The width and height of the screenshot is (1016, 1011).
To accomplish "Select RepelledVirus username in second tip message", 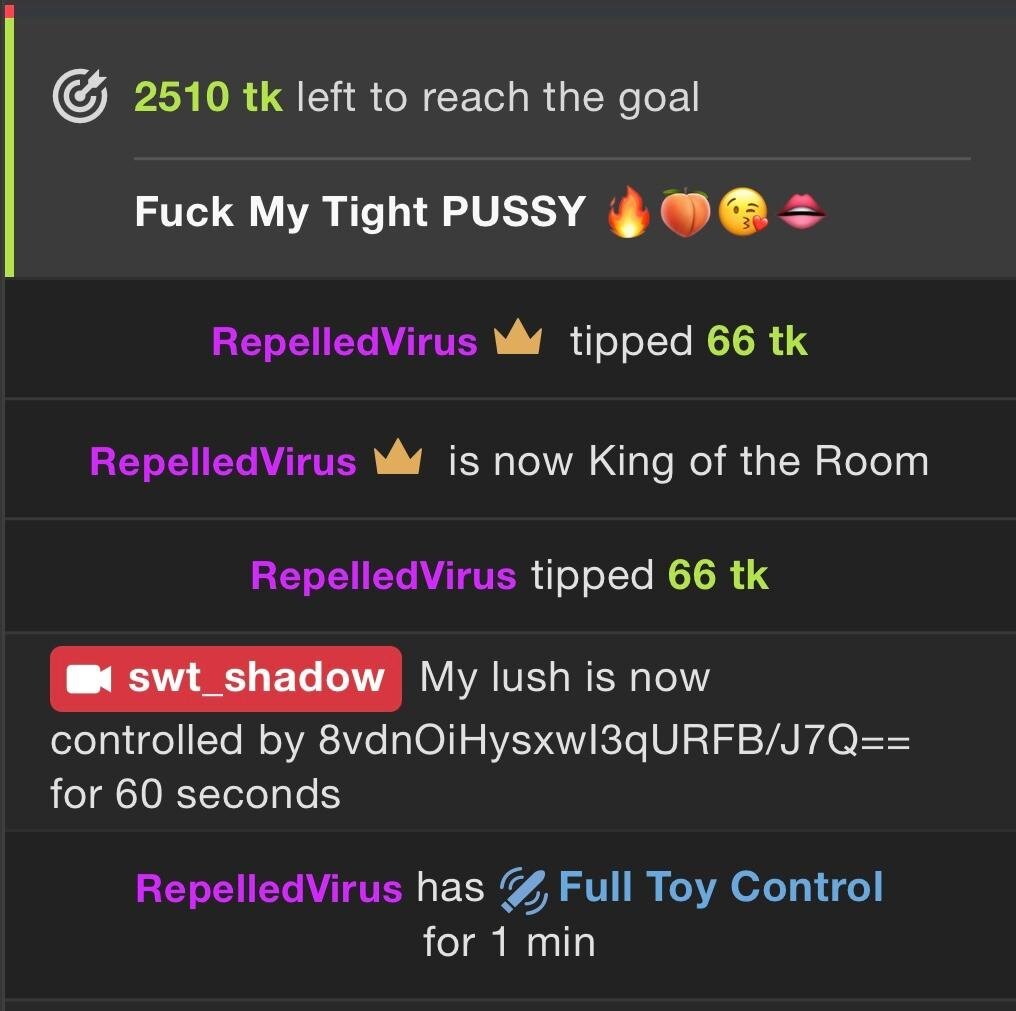I will click(384, 575).
